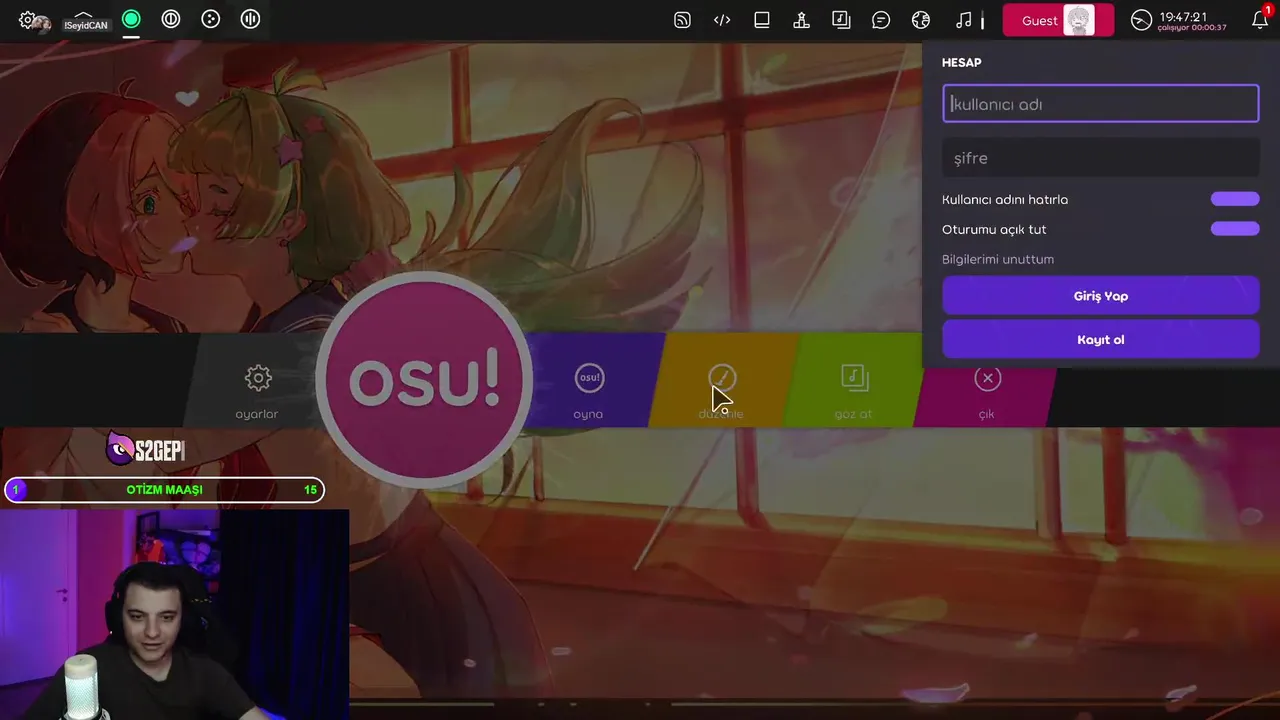The height and width of the screenshot is (720, 1280).
Task: Open the beatmap listing icon
Action: click(x=841, y=20)
